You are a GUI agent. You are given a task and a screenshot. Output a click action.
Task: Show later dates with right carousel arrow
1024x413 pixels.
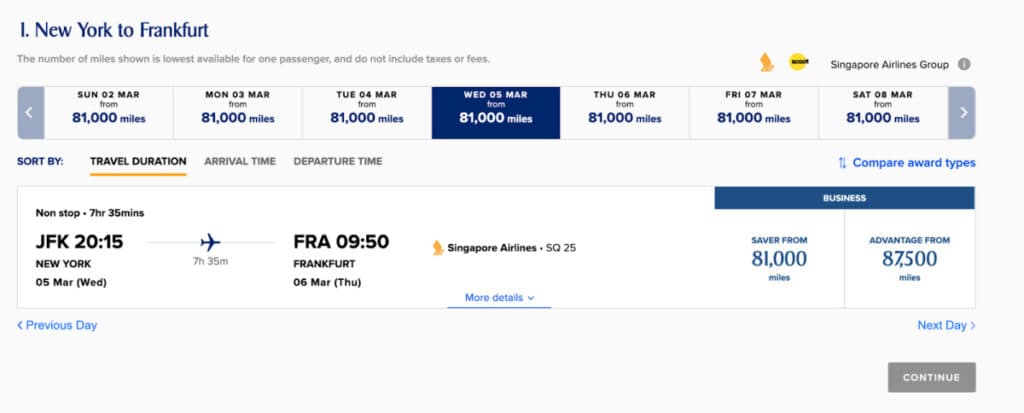click(963, 112)
